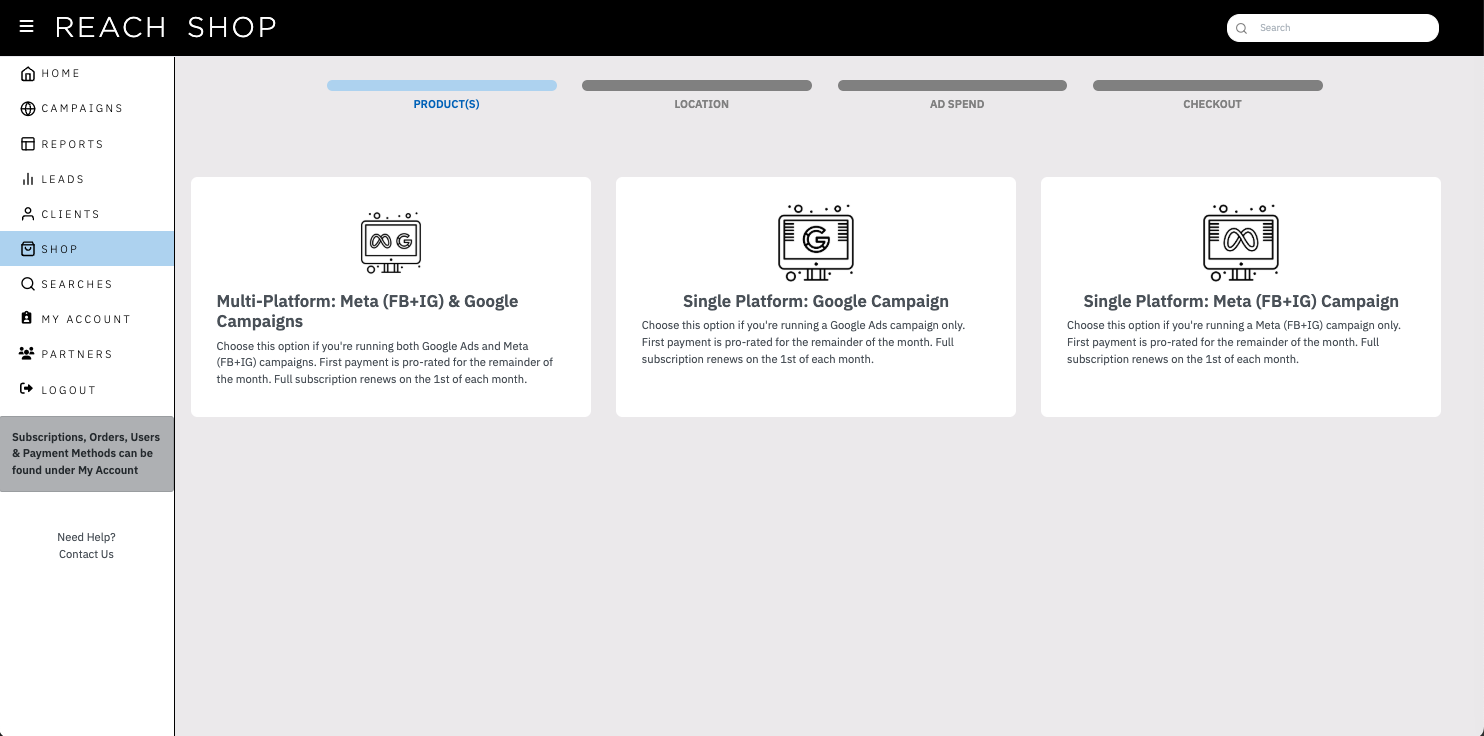Image resolution: width=1484 pixels, height=736 pixels.
Task: Click the Home house icon
Action: 28,74
